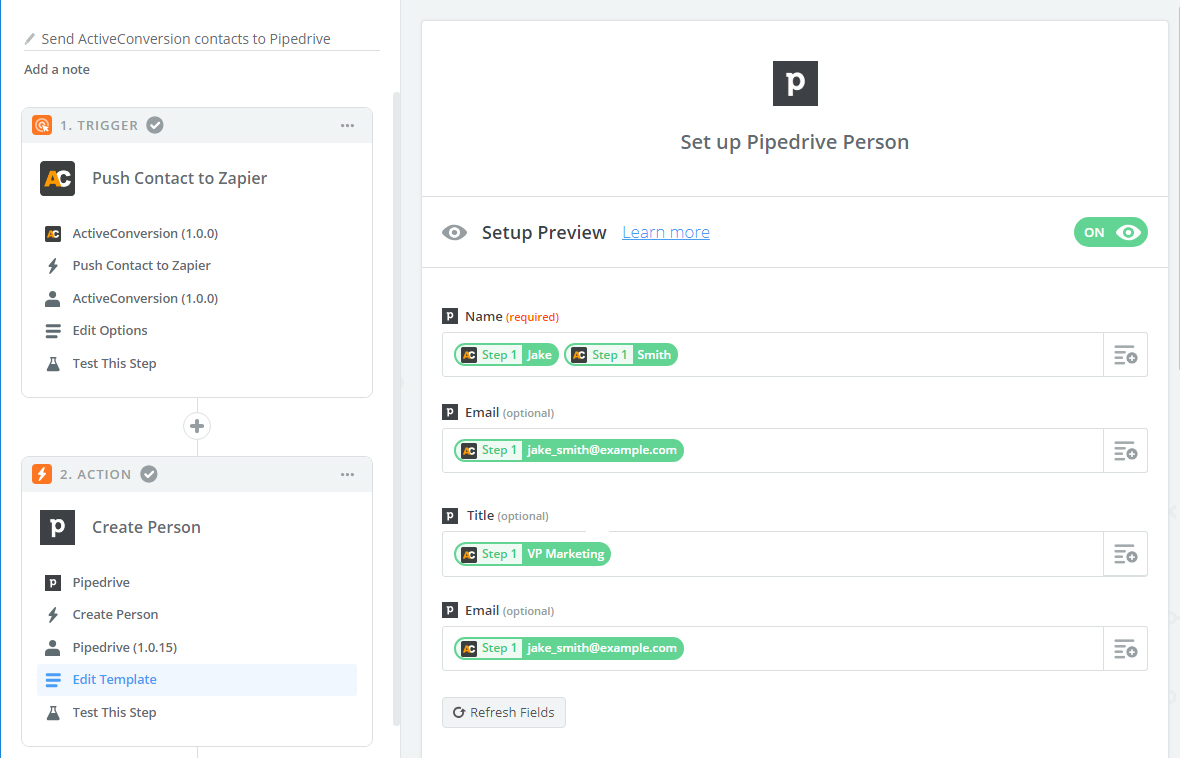This screenshot has height=758, width=1180.
Task: Click the orange action step lightning icon
Action: pos(42,474)
